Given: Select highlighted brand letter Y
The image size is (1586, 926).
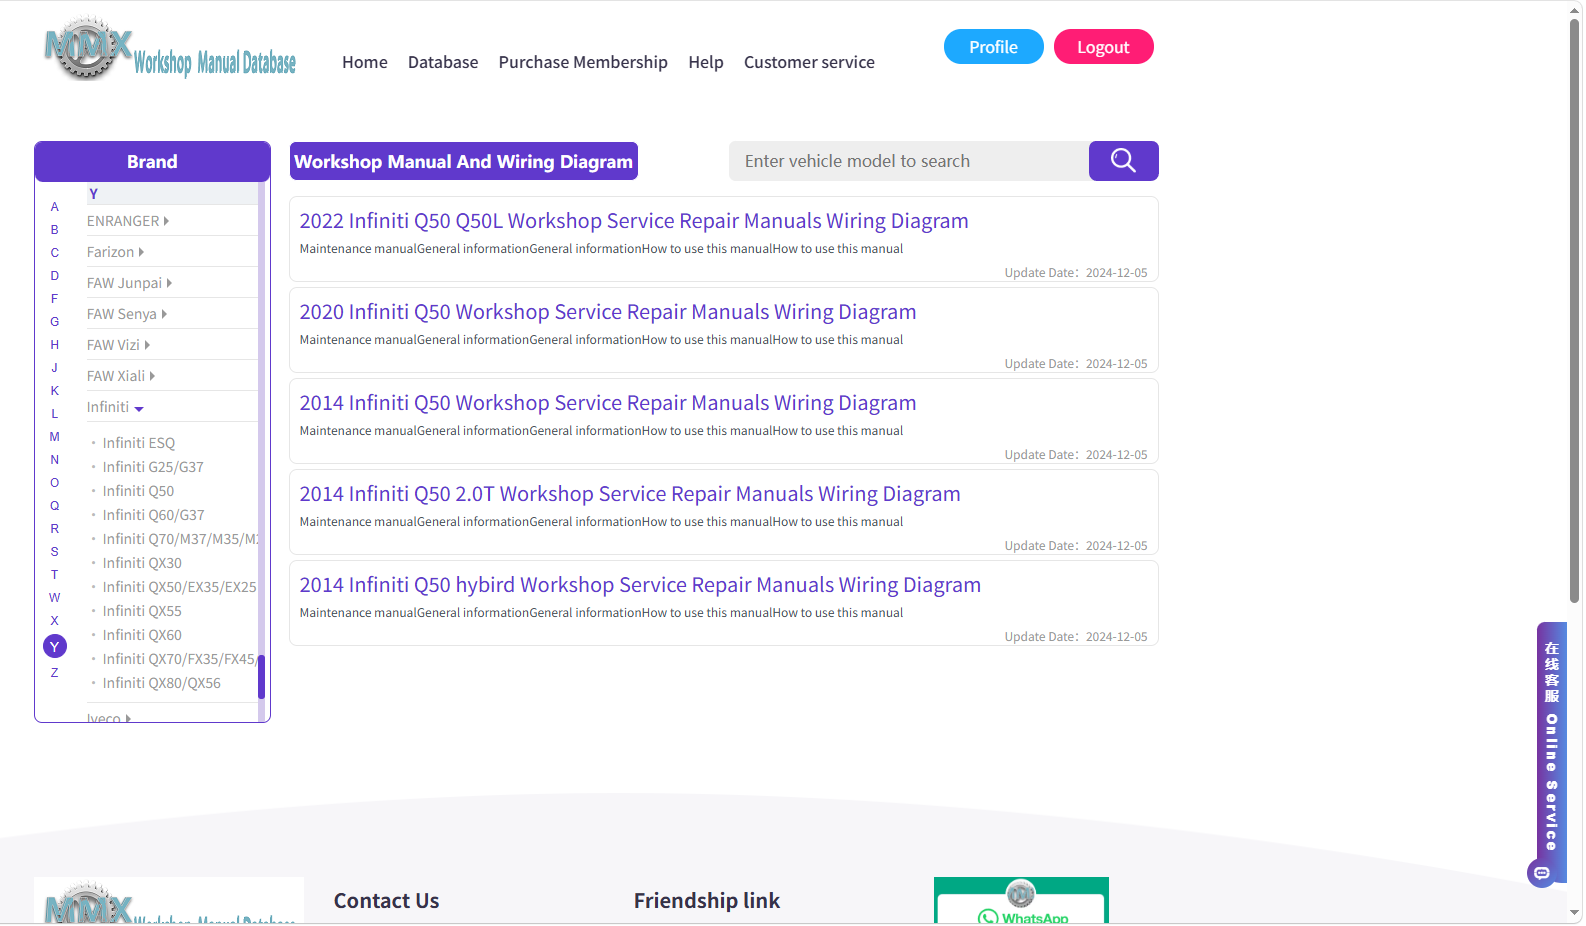Looking at the screenshot, I should click(x=55, y=647).
